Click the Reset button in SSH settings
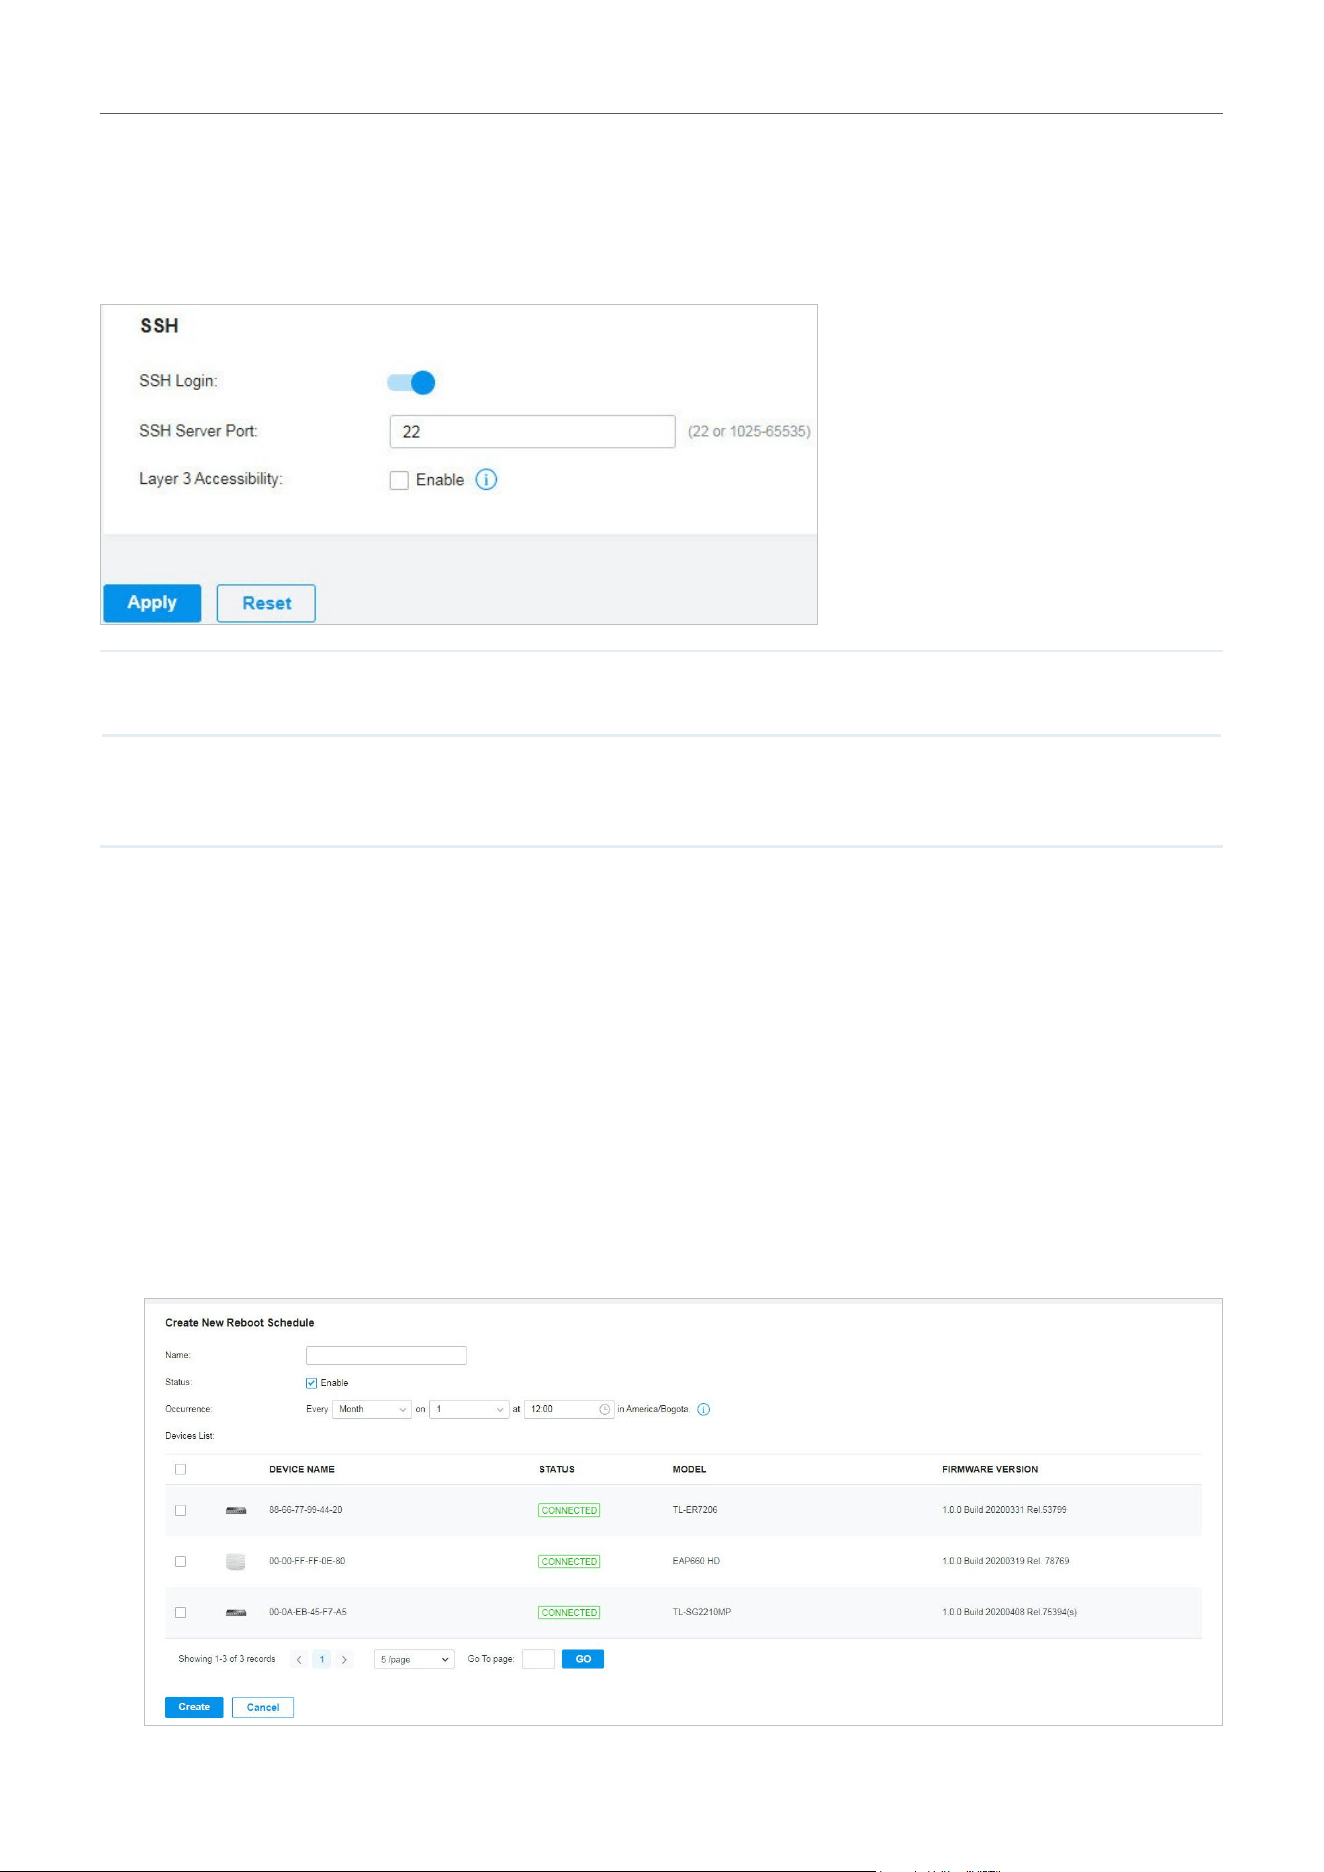The image size is (1324, 1872). click(266, 603)
